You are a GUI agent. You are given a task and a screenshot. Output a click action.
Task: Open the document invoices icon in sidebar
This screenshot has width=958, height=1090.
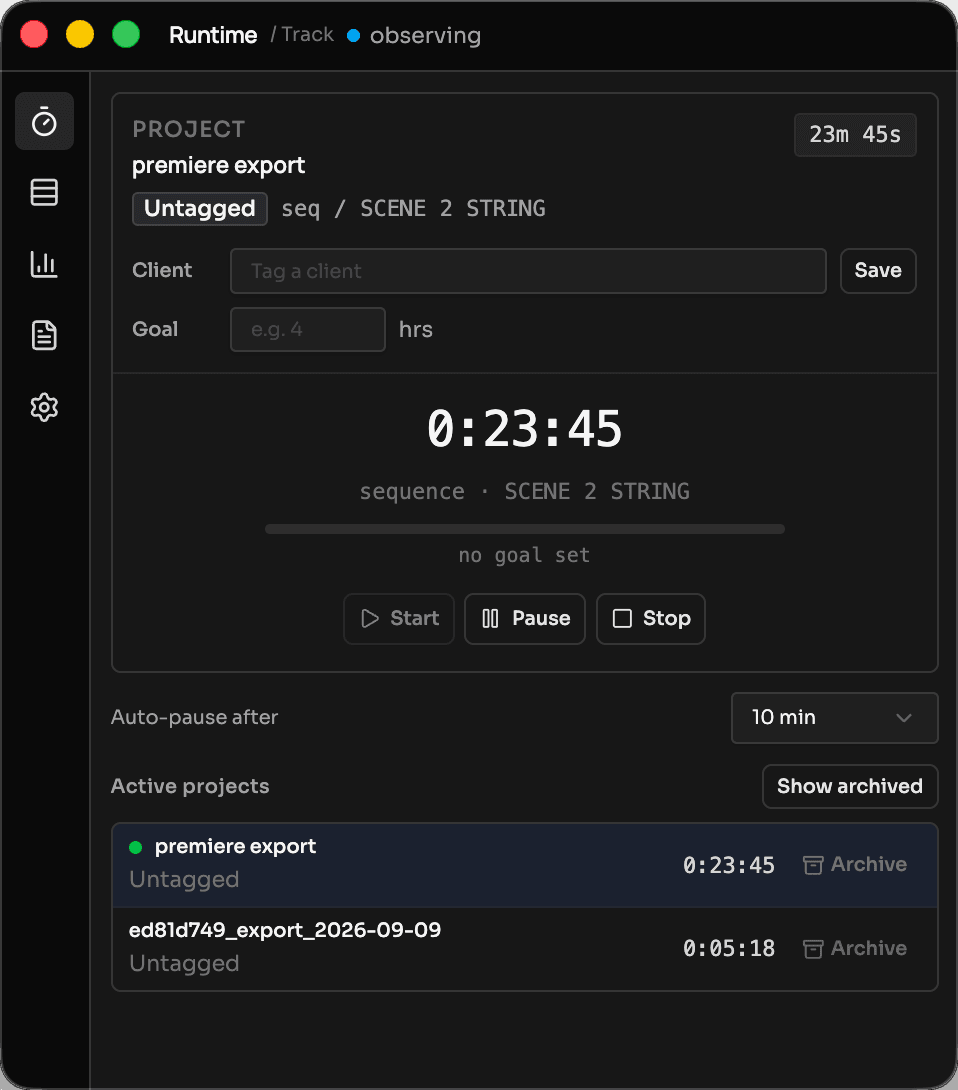[44, 336]
